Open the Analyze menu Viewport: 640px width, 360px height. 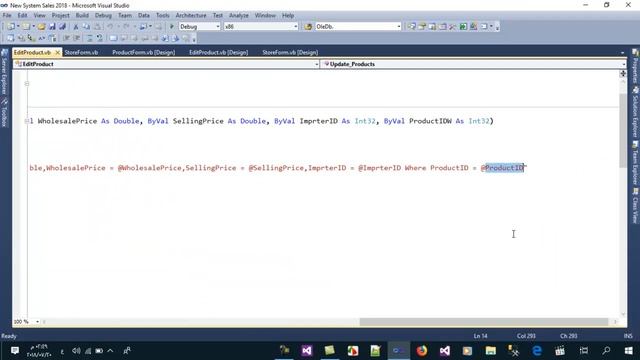point(238,16)
